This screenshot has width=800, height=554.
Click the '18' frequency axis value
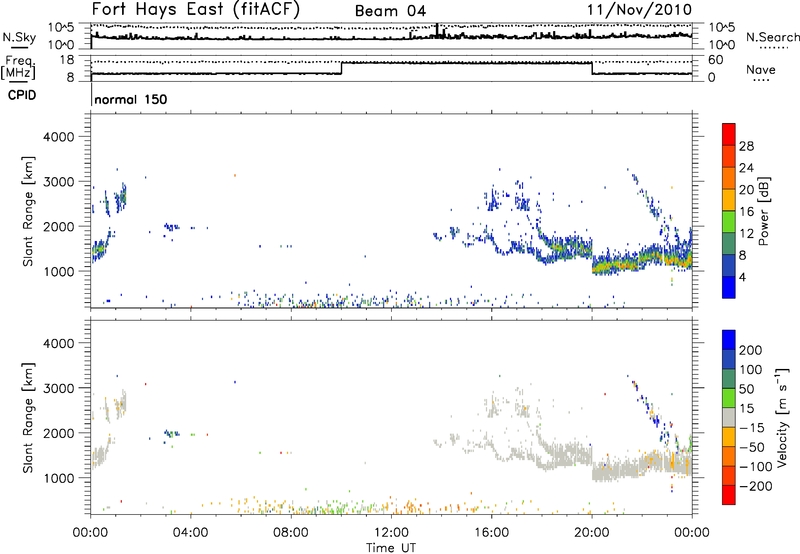pos(67,60)
